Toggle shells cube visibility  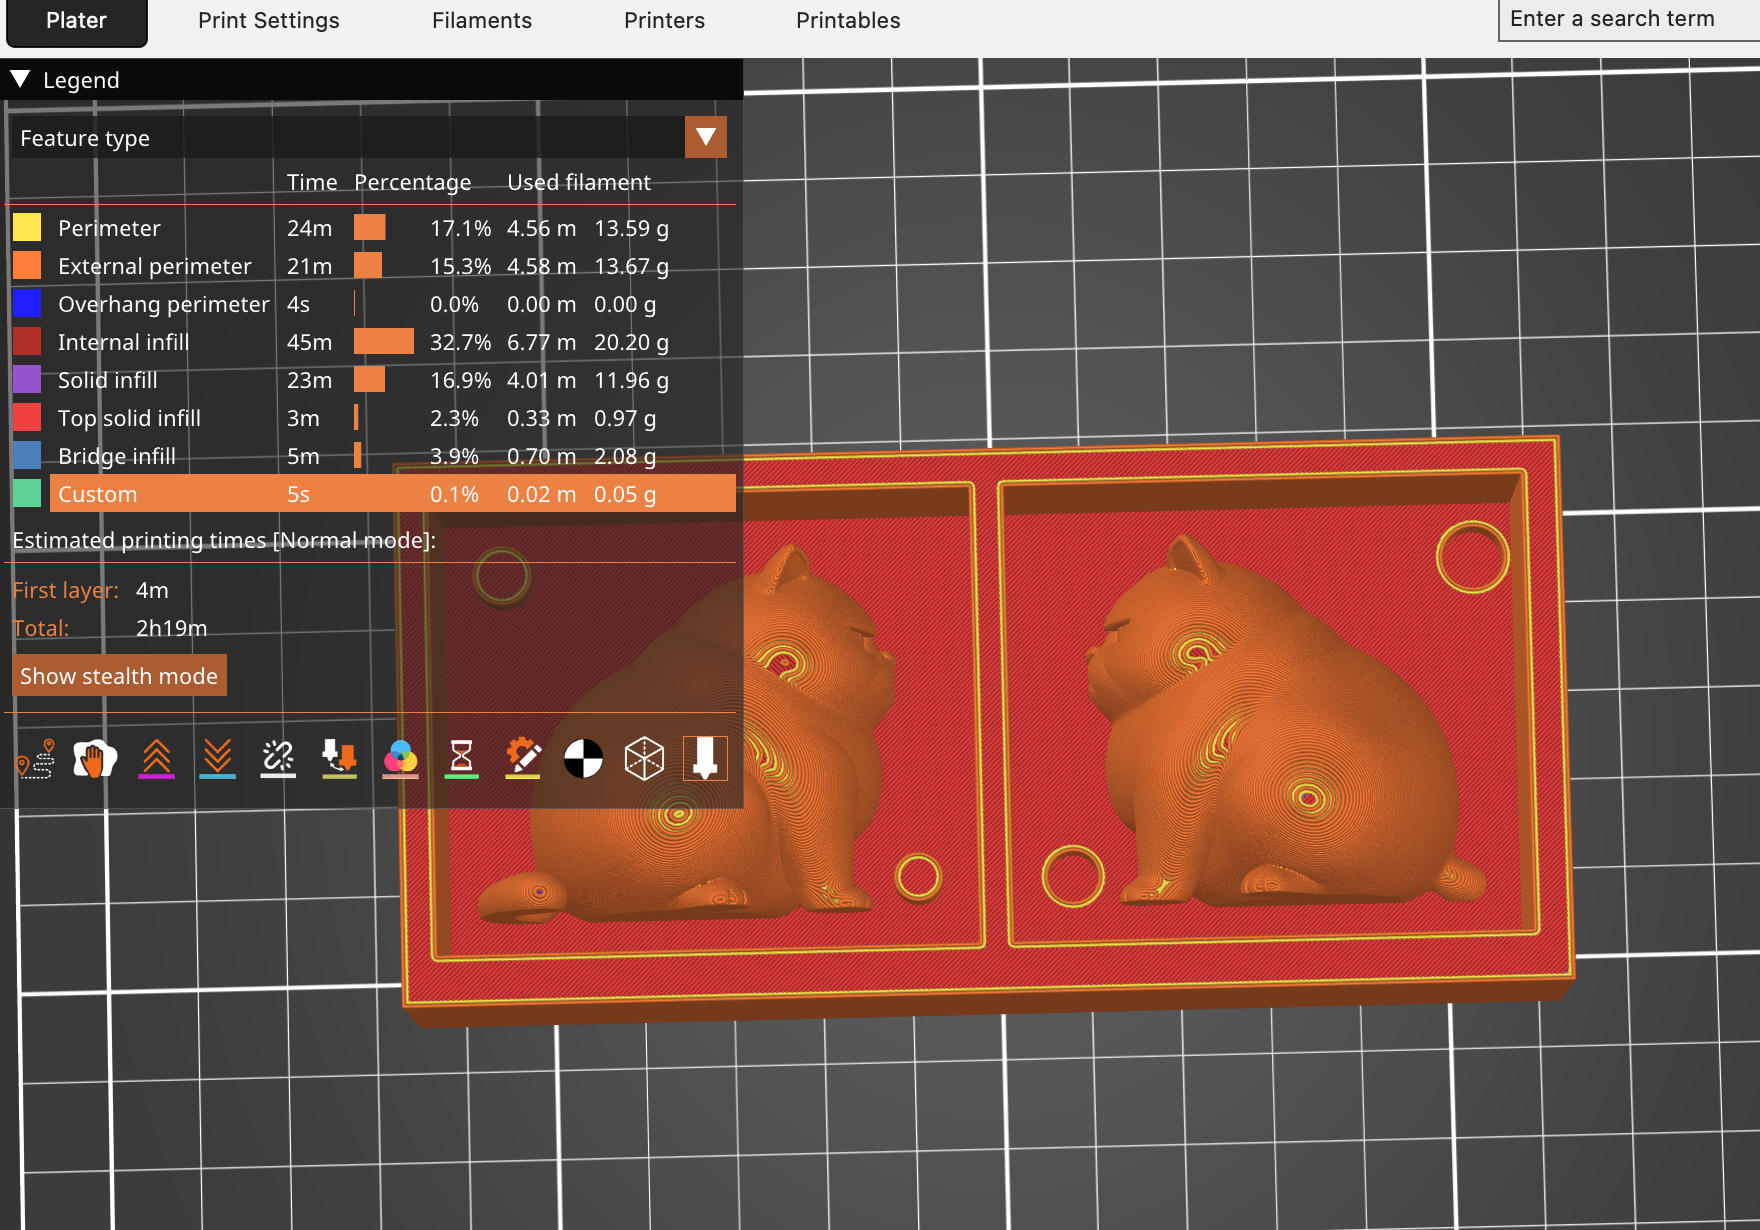pos(644,759)
